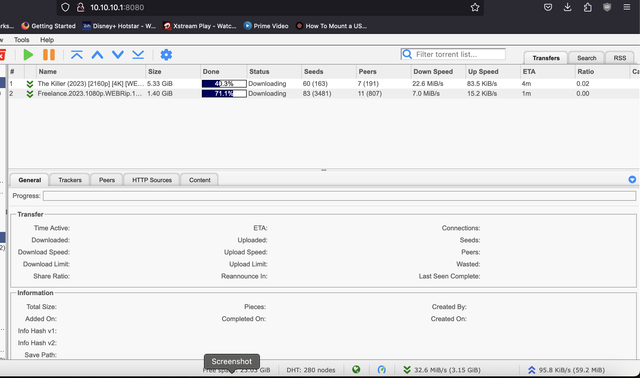This screenshot has width=640, height=378.
Task: Open the Help menu
Action: click(x=47, y=40)
